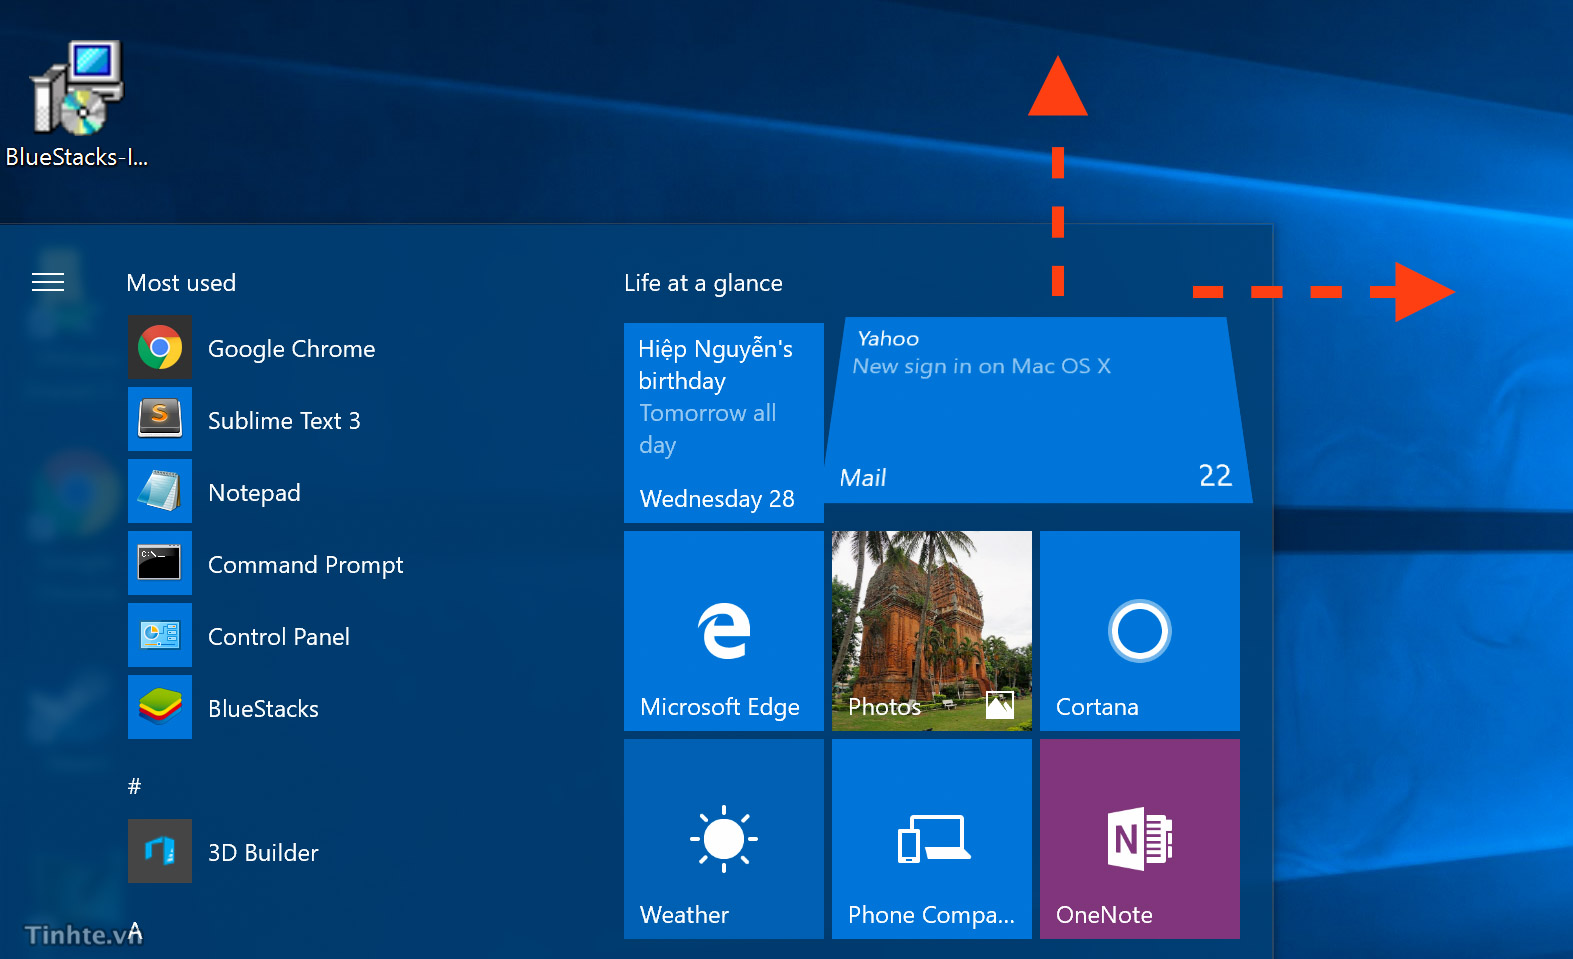Open the Calendar tile showing Wednesday 28
Screen dimensions: 1573x959
[x=724, y=423]
